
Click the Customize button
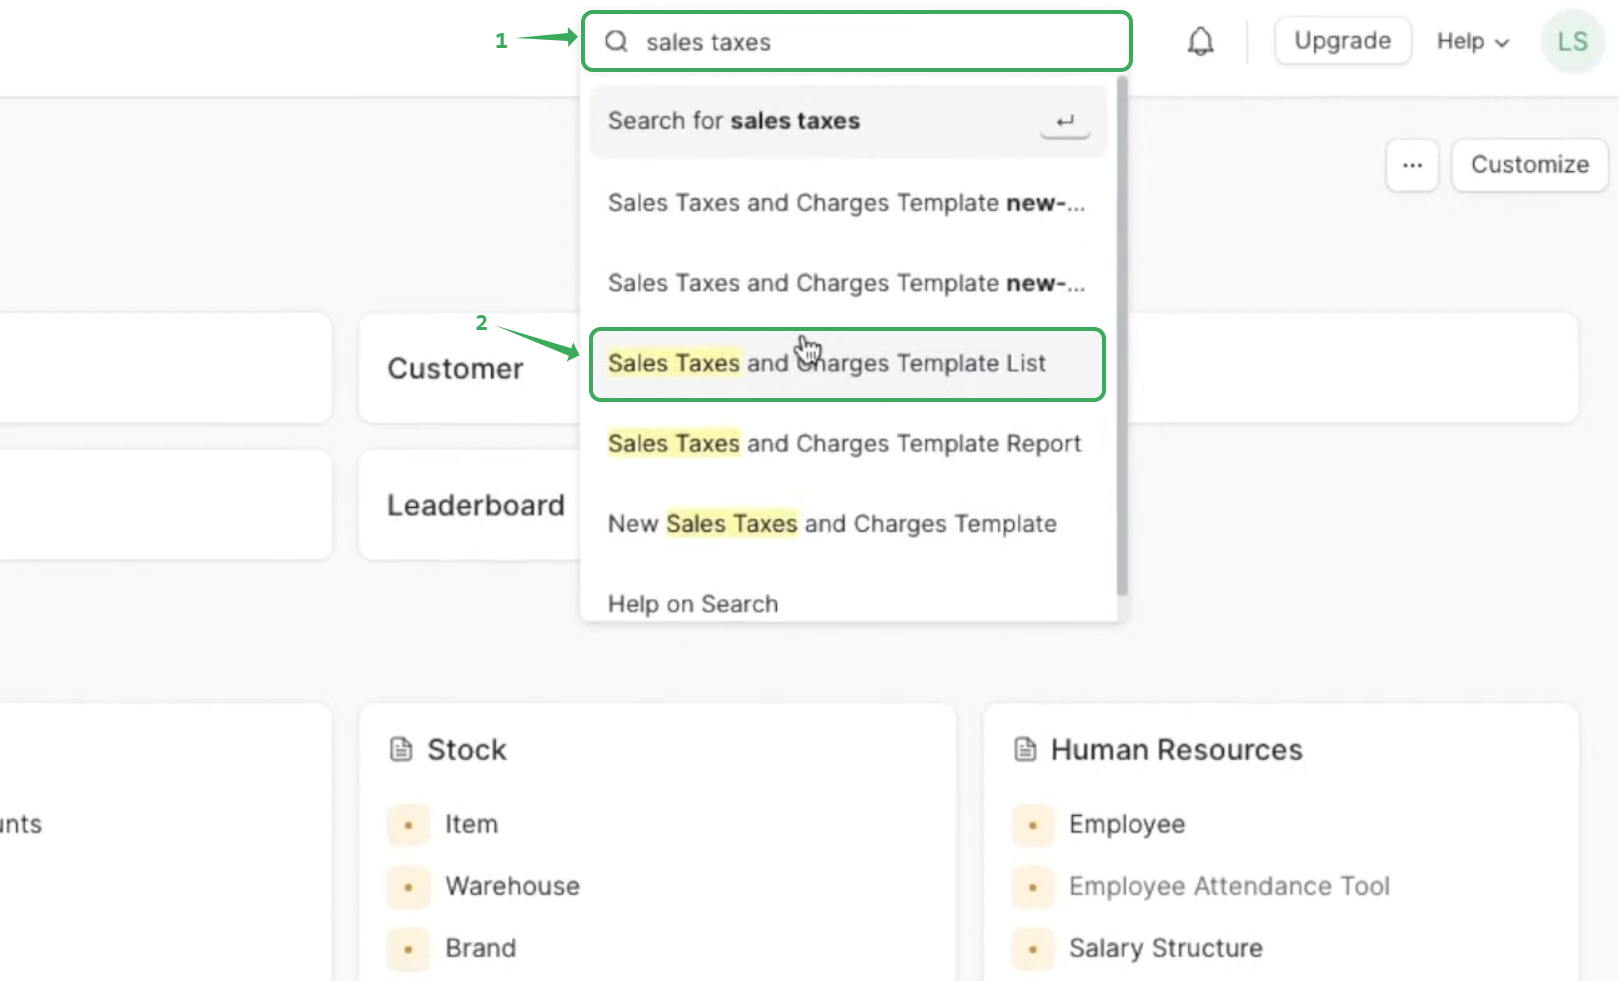pos(1529,165)
